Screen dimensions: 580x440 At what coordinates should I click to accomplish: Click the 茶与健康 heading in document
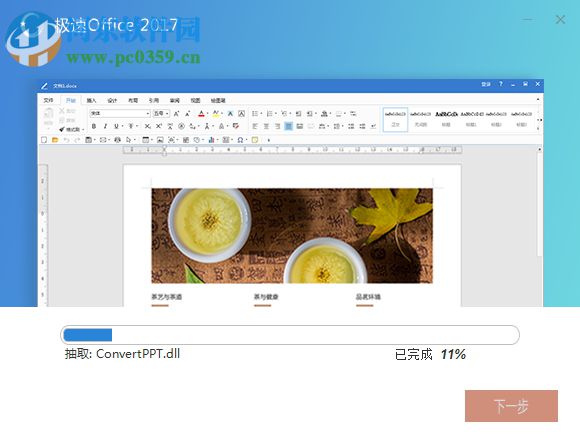click(266, 297)
